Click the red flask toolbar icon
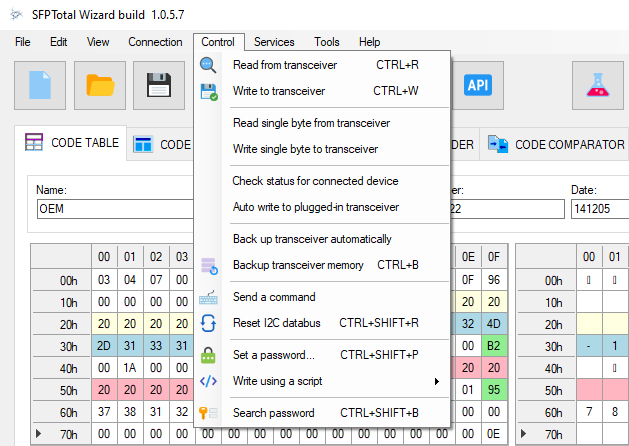The width and height of the screenshot is (629, 446). tap(598, 85)
